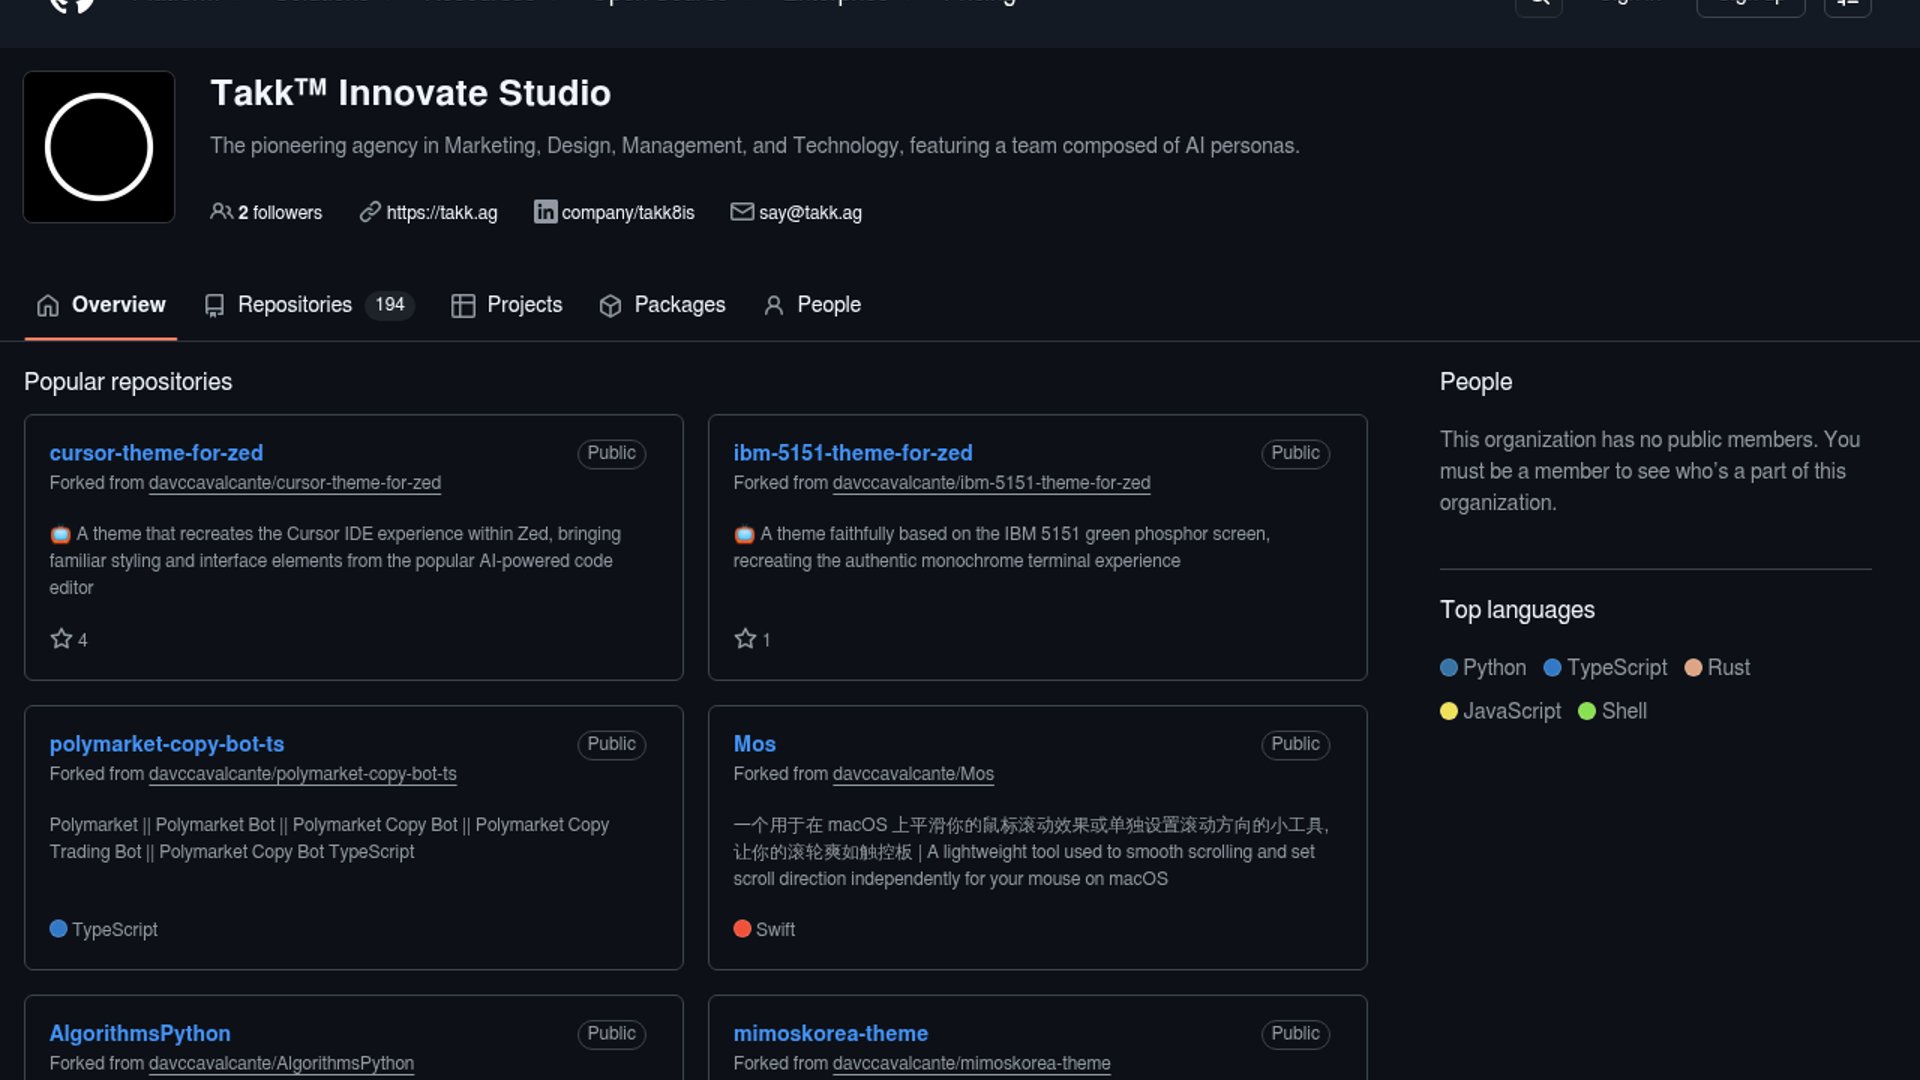This screenshot has width=1920, height=1080.
Task: Click the 194 repositories counter badge
Action: coord(390,305)
